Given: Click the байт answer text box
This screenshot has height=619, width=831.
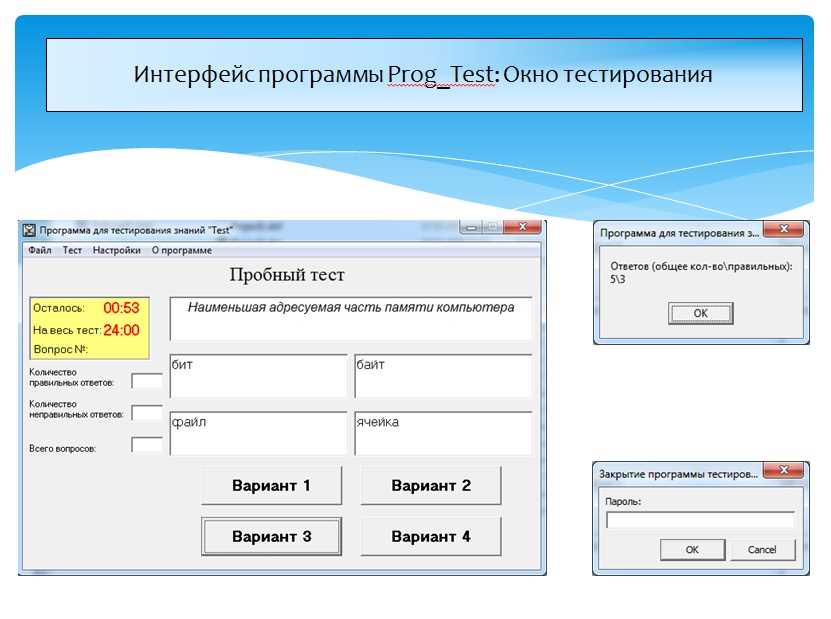Looking at the screenshot, I should [x=443, y=376].
